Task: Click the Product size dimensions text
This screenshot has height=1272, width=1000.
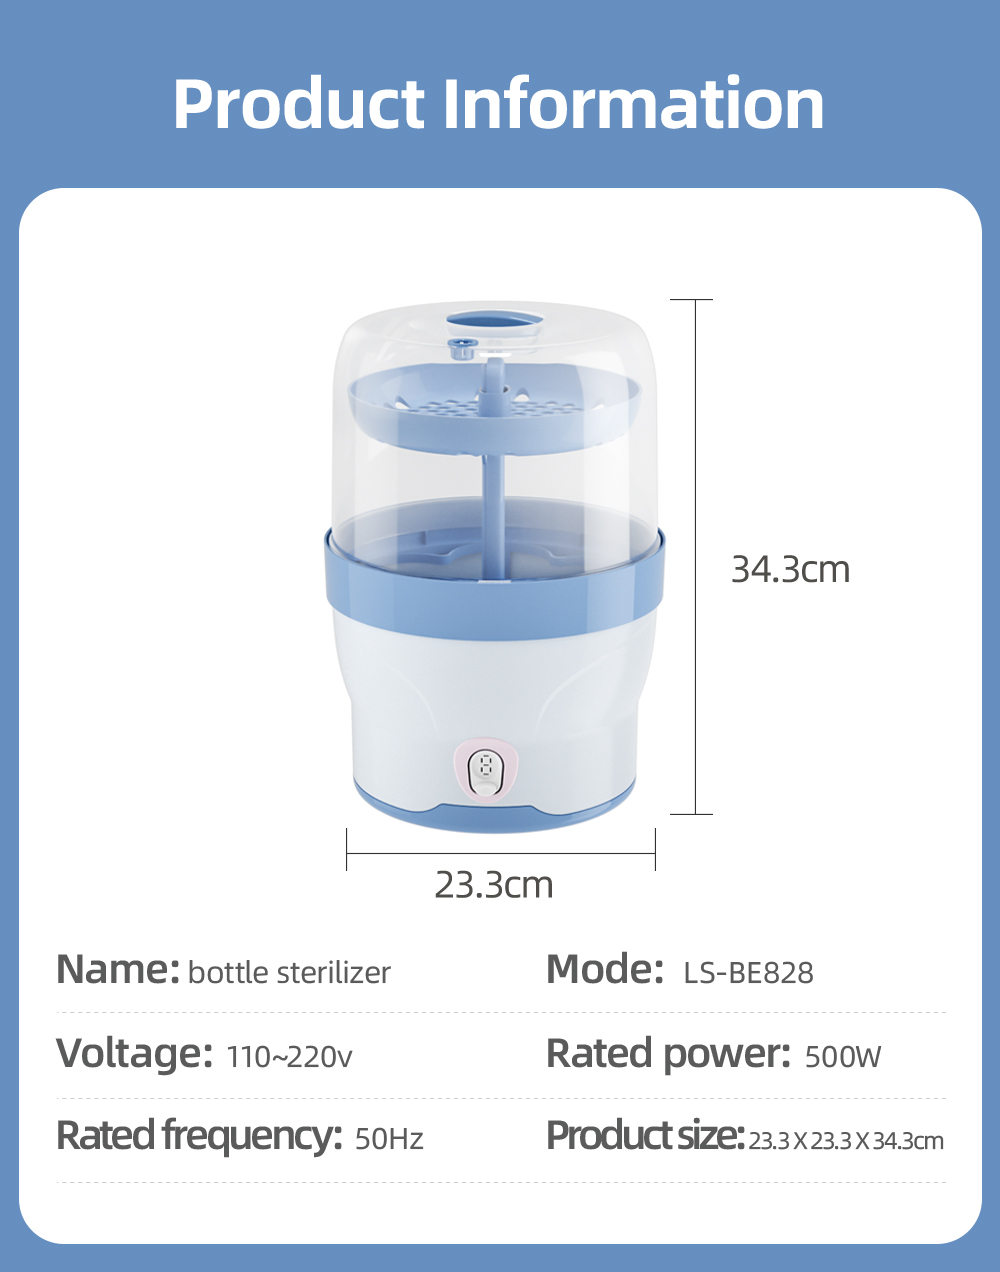Action: (846, 1140)
